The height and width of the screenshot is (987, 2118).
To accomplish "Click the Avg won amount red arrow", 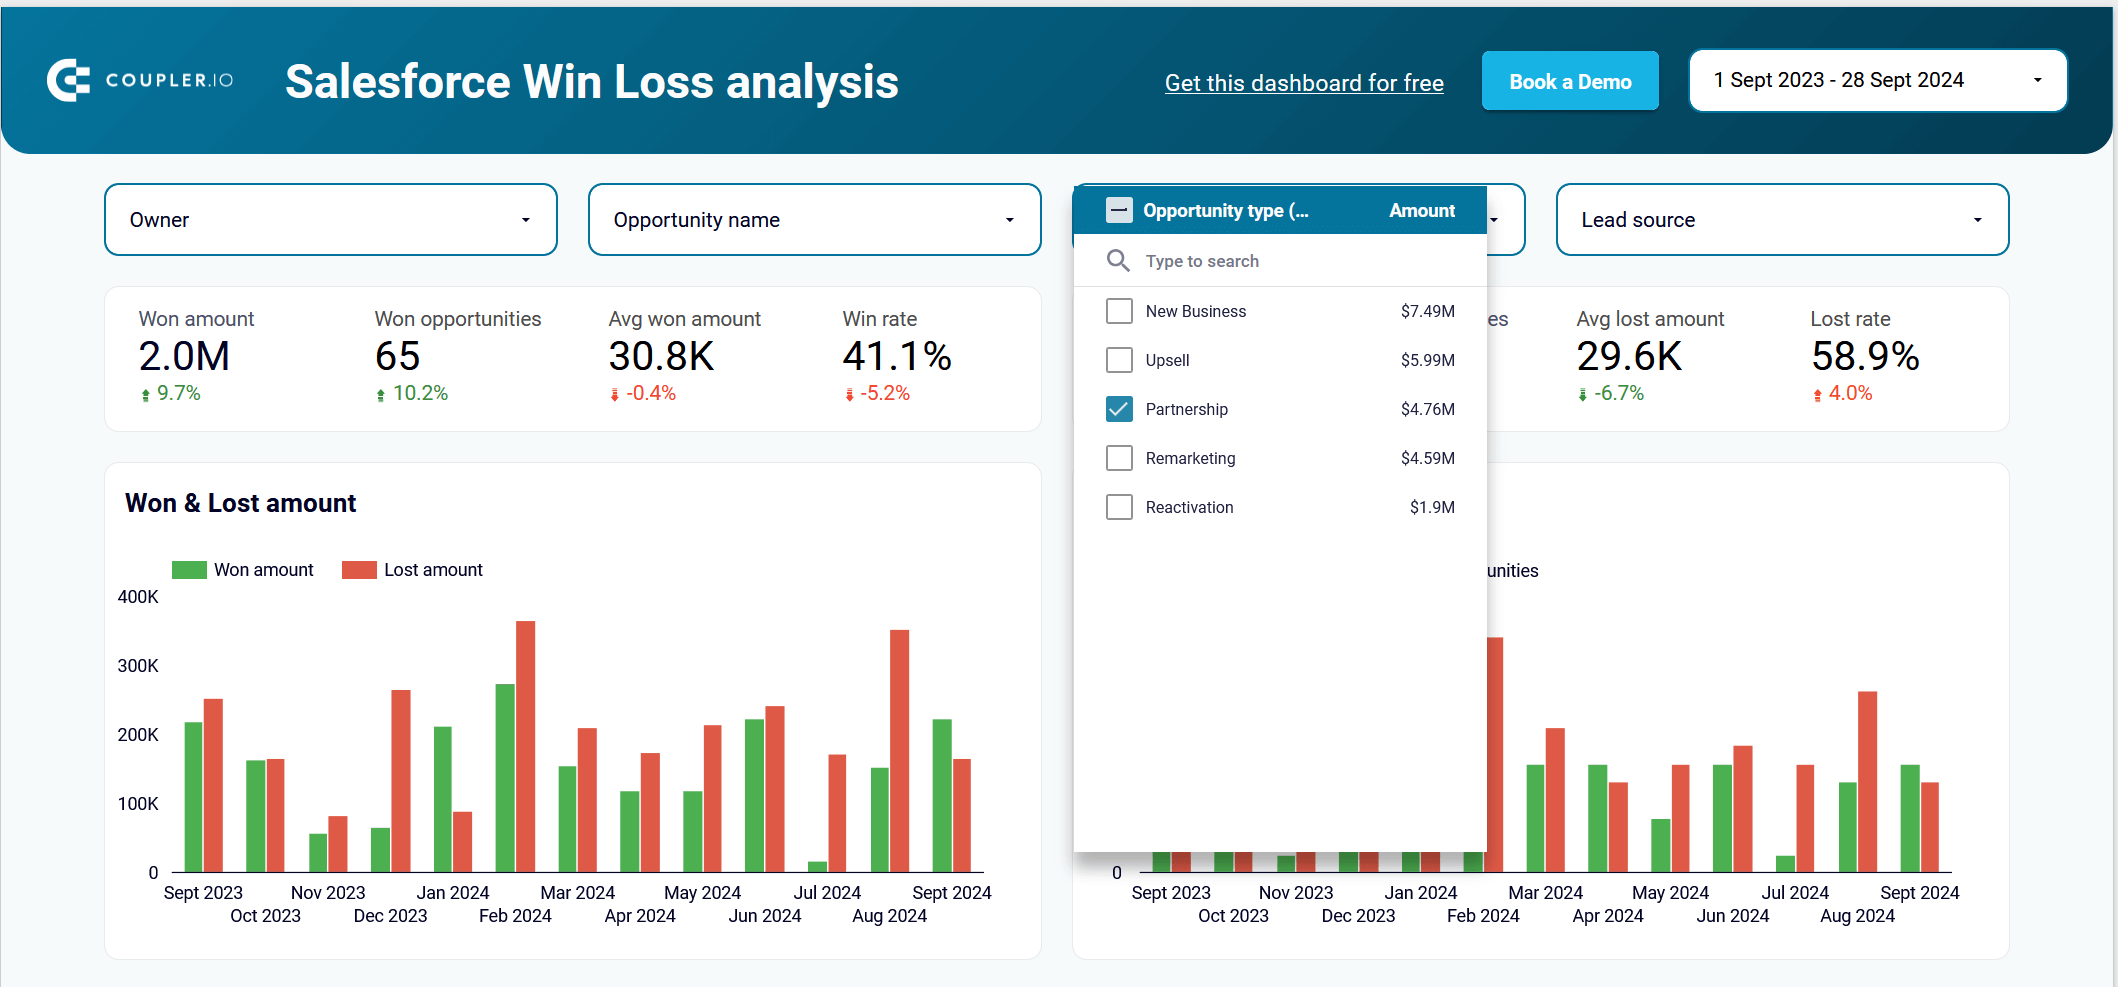I will 614,395.
